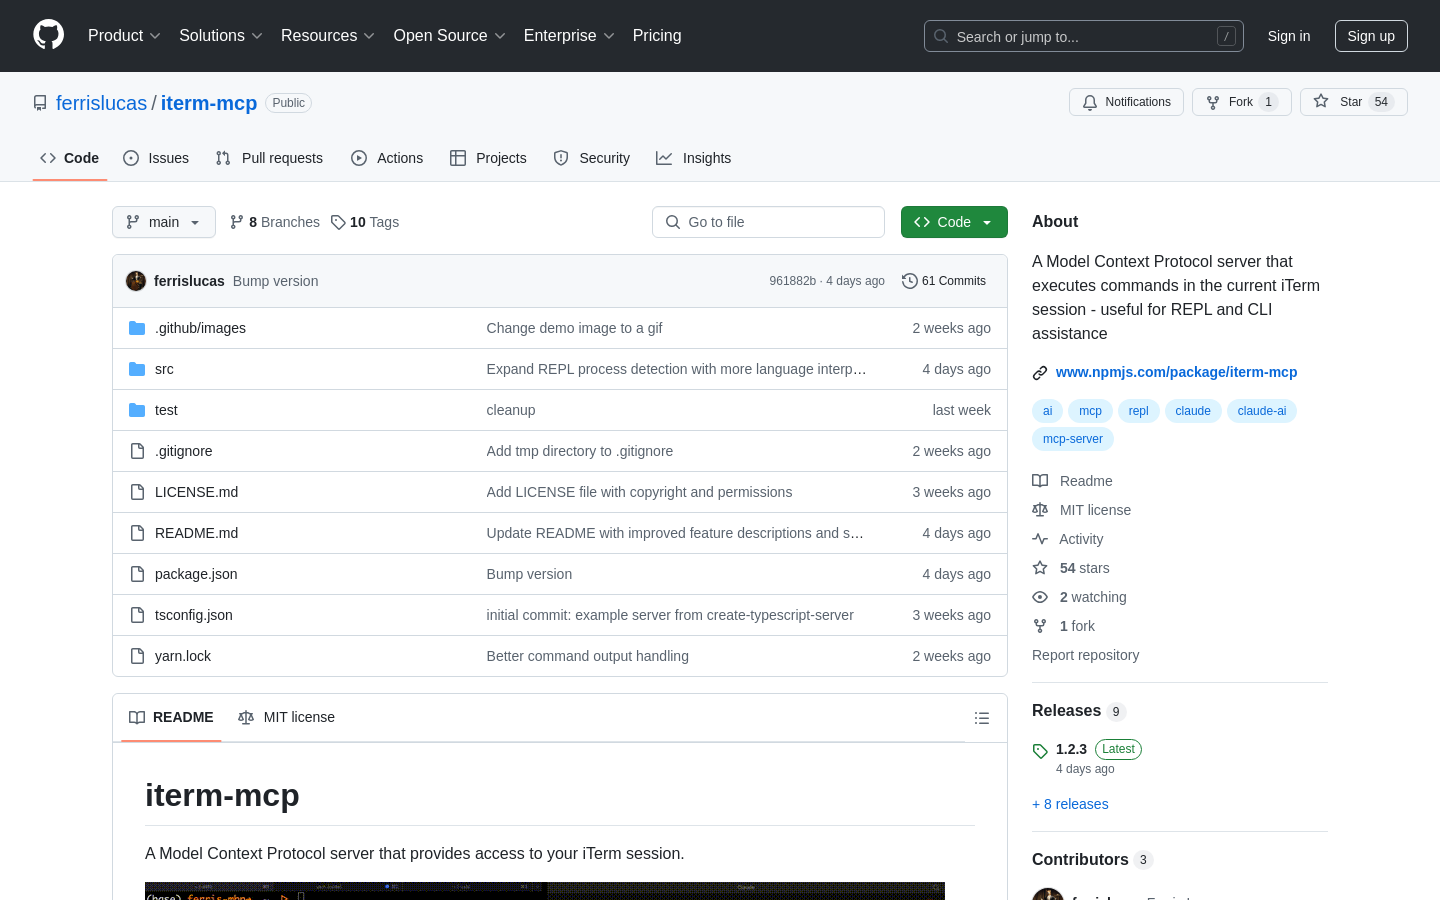
Task: Click 'Change demo image to a gif' commit message
Action: pyautogui.click(x=574, y=328)
